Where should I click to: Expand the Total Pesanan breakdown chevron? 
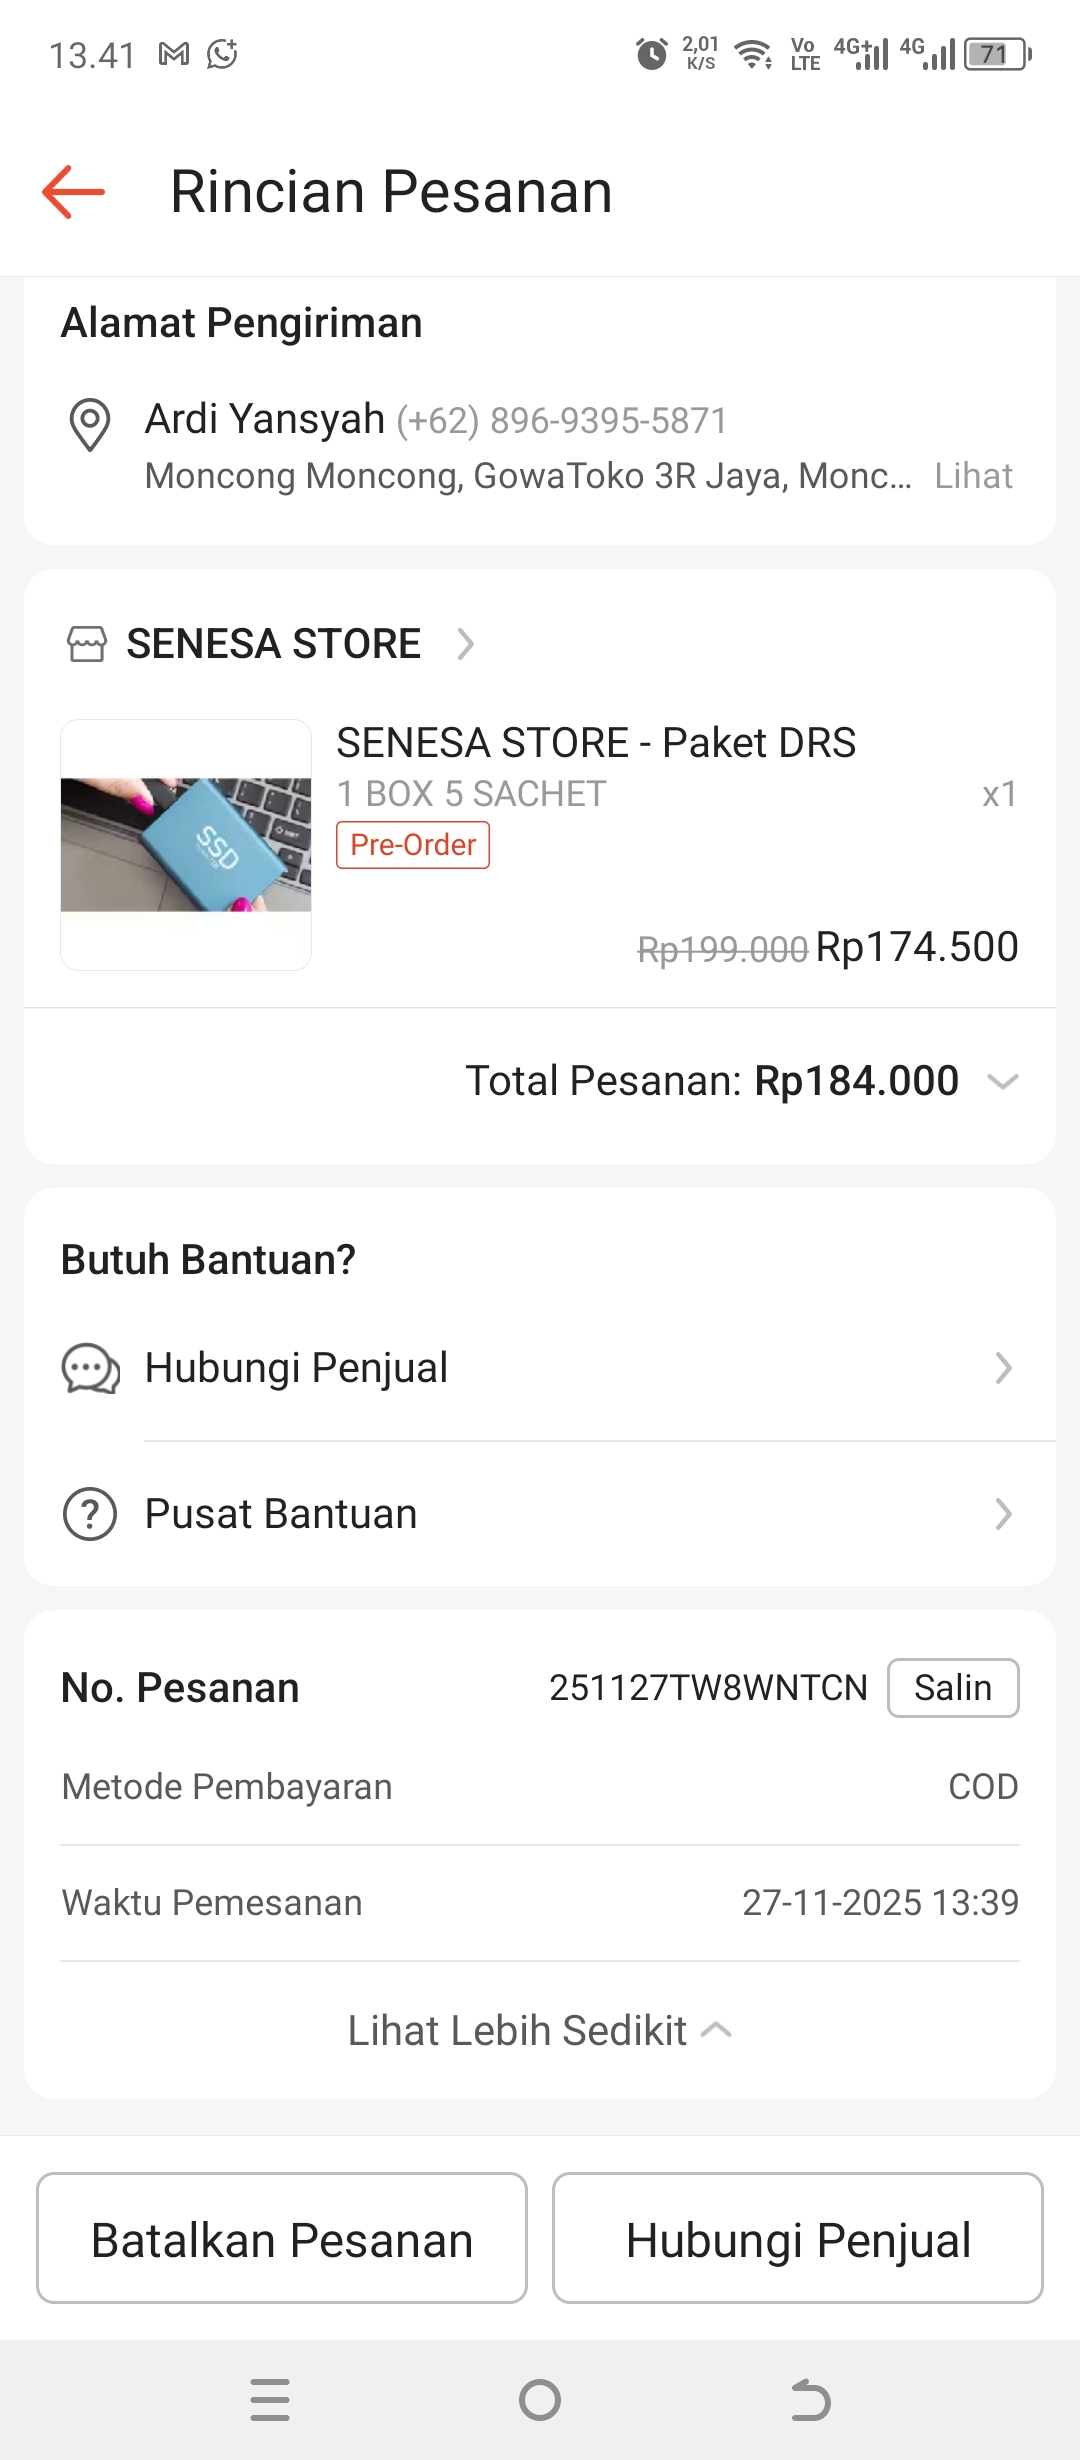click(1002, 1081)
